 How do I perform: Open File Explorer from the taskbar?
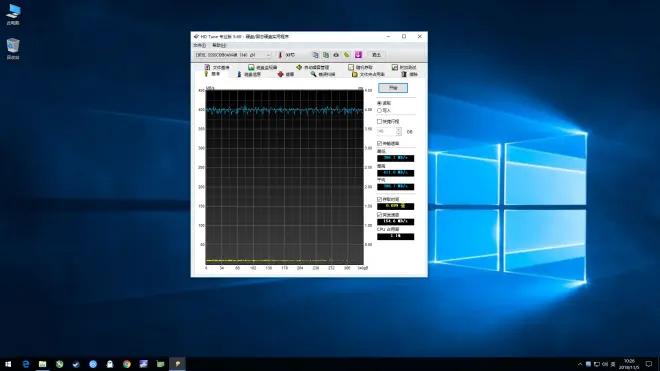coord(43,364)
